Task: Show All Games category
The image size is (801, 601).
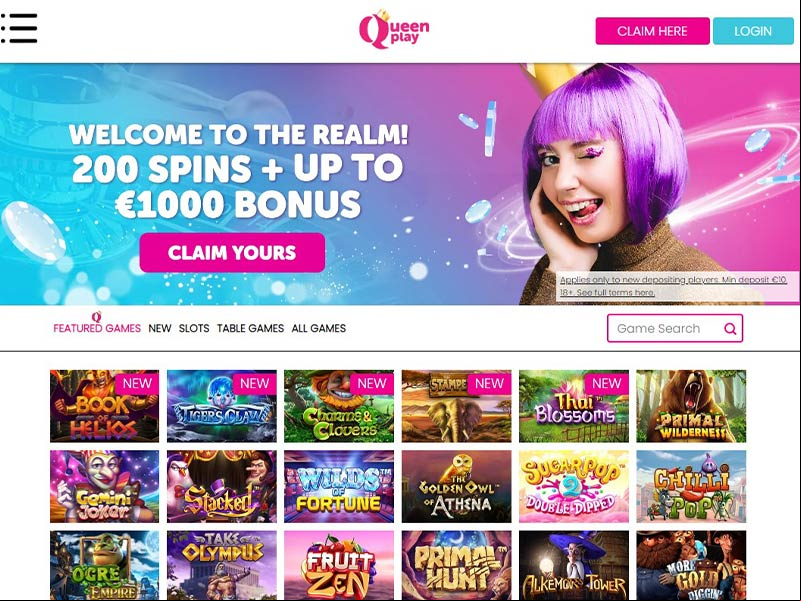Action: tap(319, 328)
